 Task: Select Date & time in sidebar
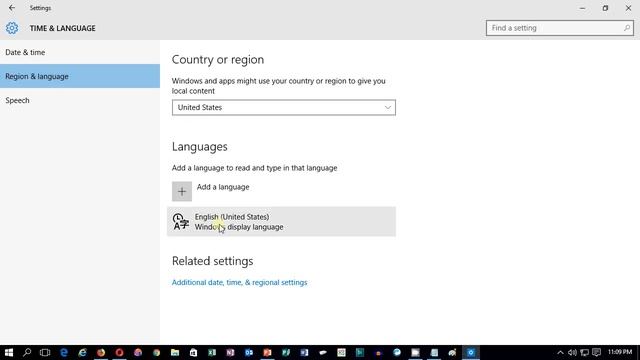tap(80, 52)
